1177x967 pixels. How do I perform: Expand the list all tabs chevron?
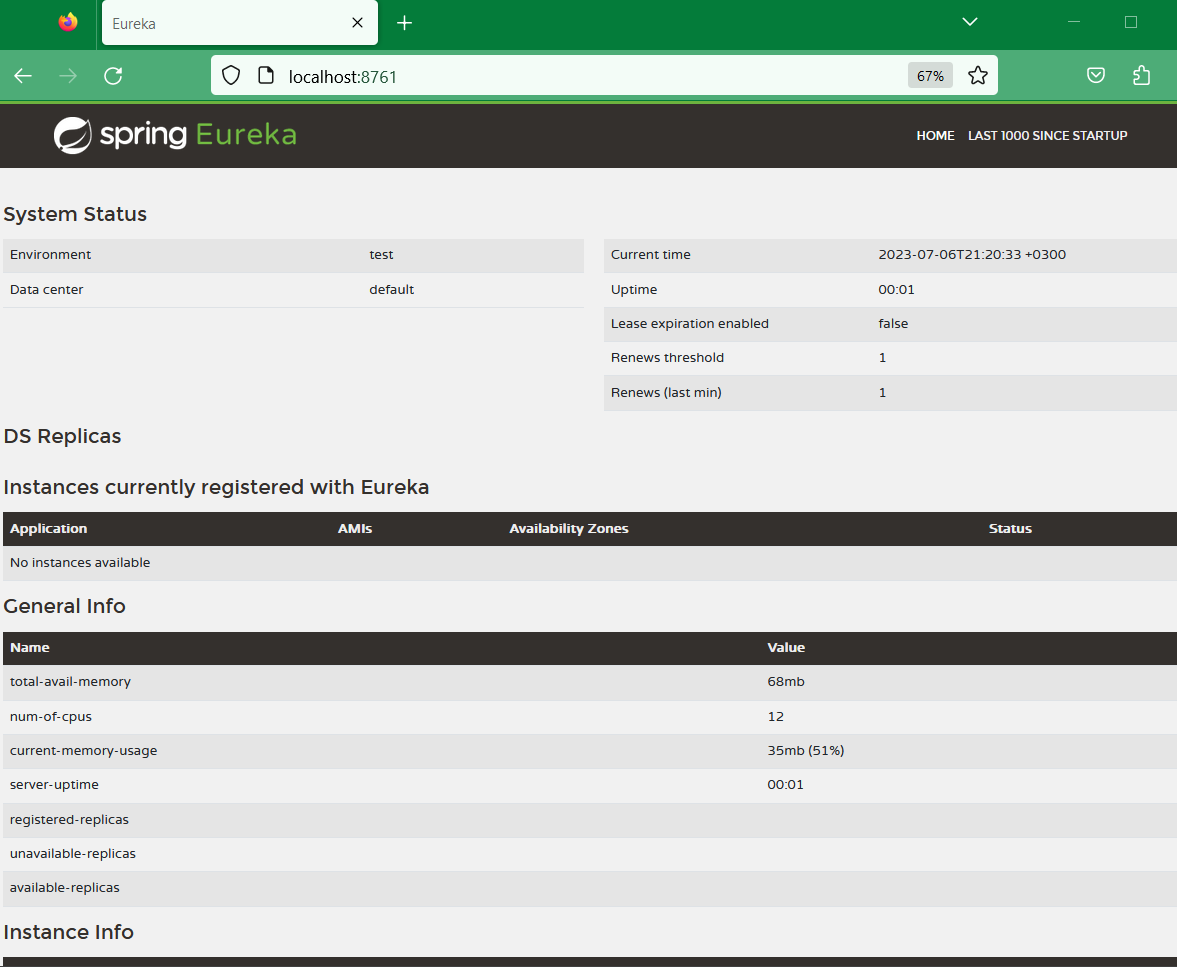tap(969, 22)
